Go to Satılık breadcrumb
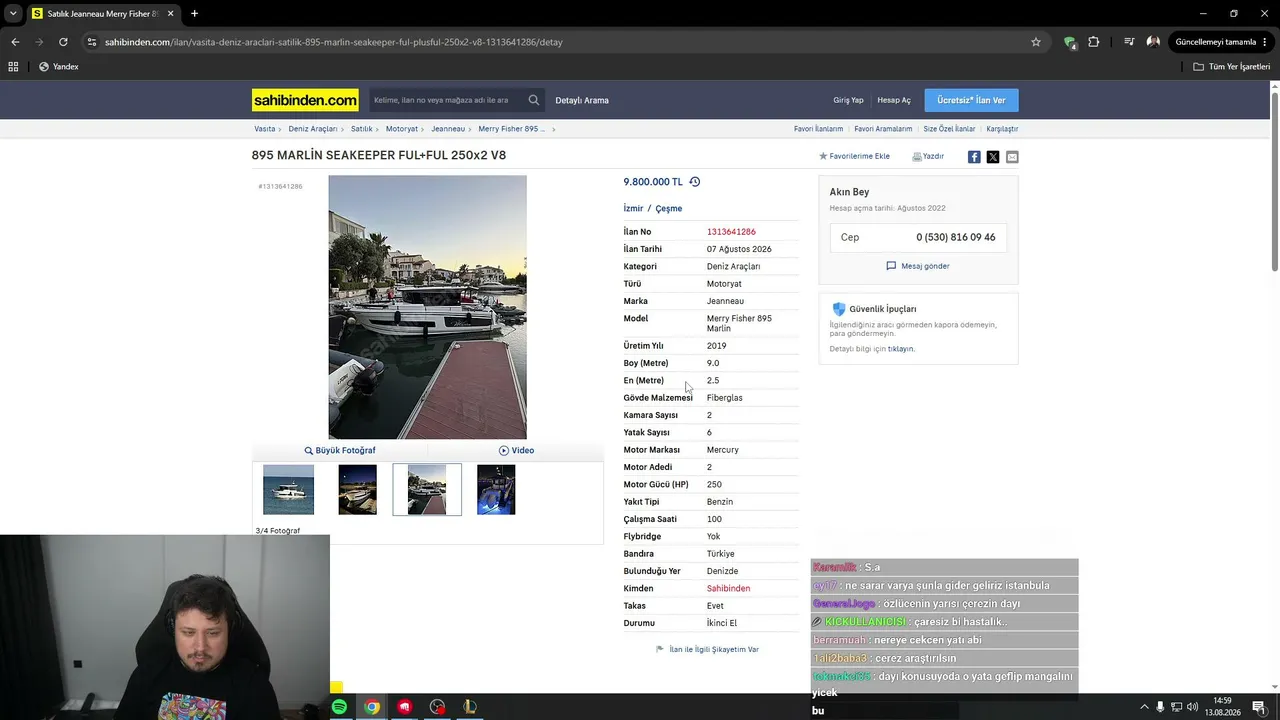 (x=361, y=129)
